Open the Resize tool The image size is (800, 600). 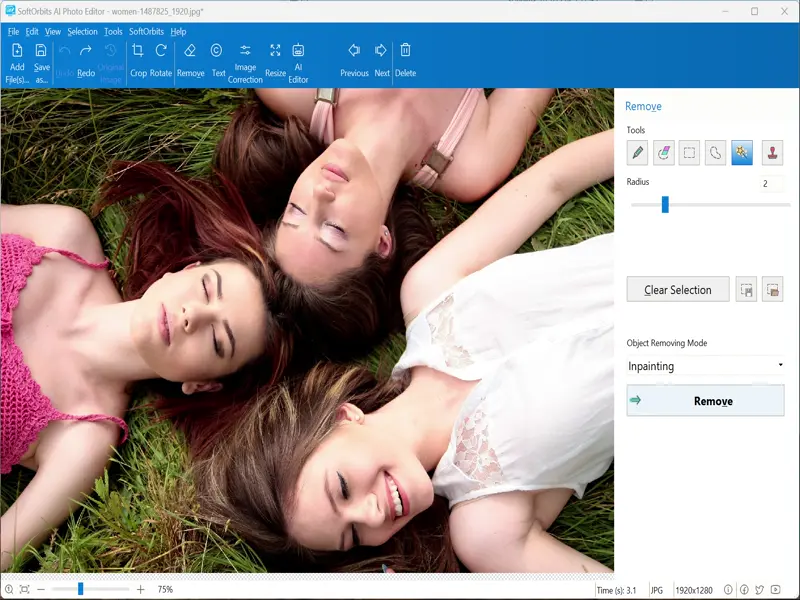coord(276,61)
